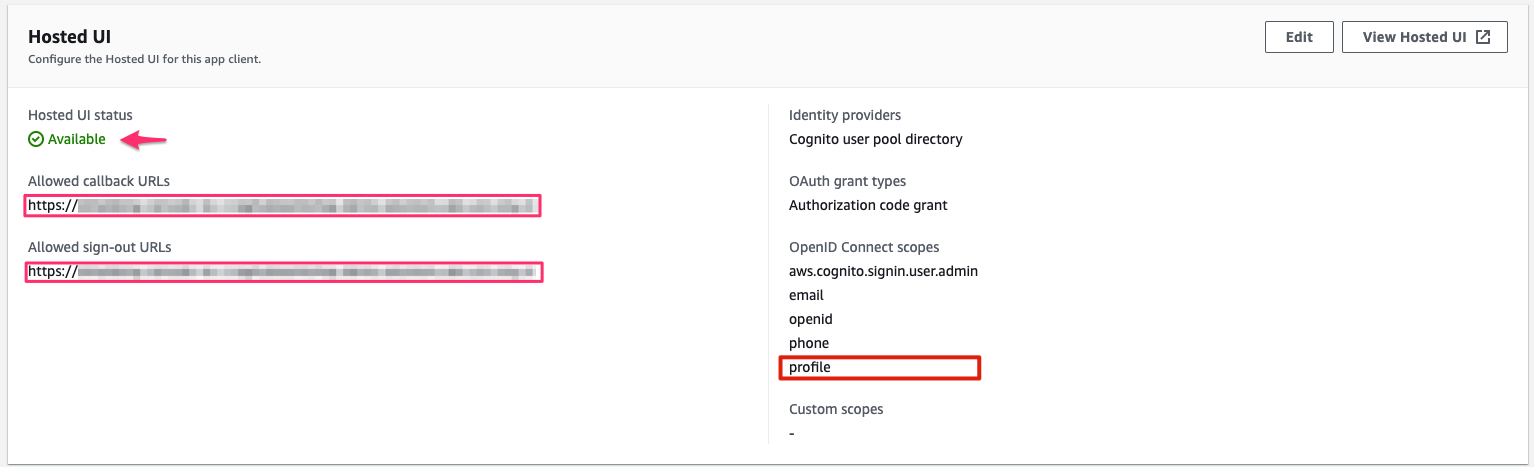
Task: Click the pink arrow pointing at Available
Action: pos(144,140)
